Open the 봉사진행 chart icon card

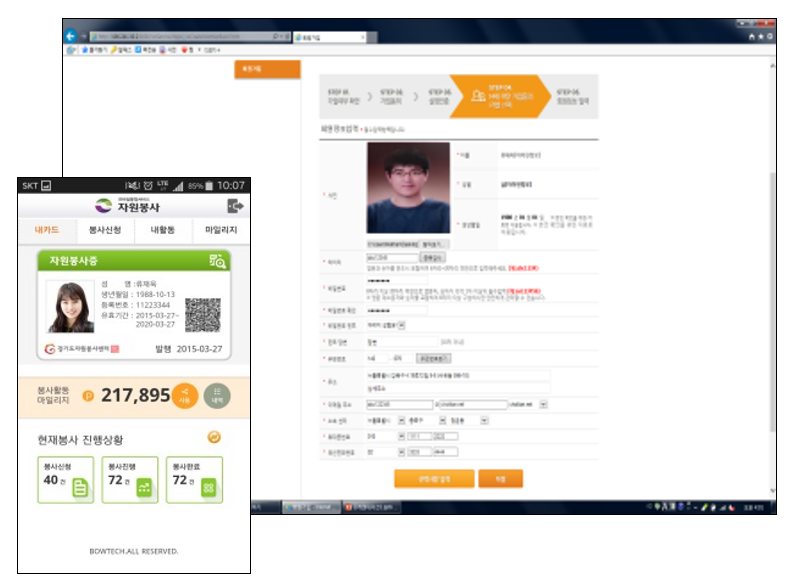(130, 480)
